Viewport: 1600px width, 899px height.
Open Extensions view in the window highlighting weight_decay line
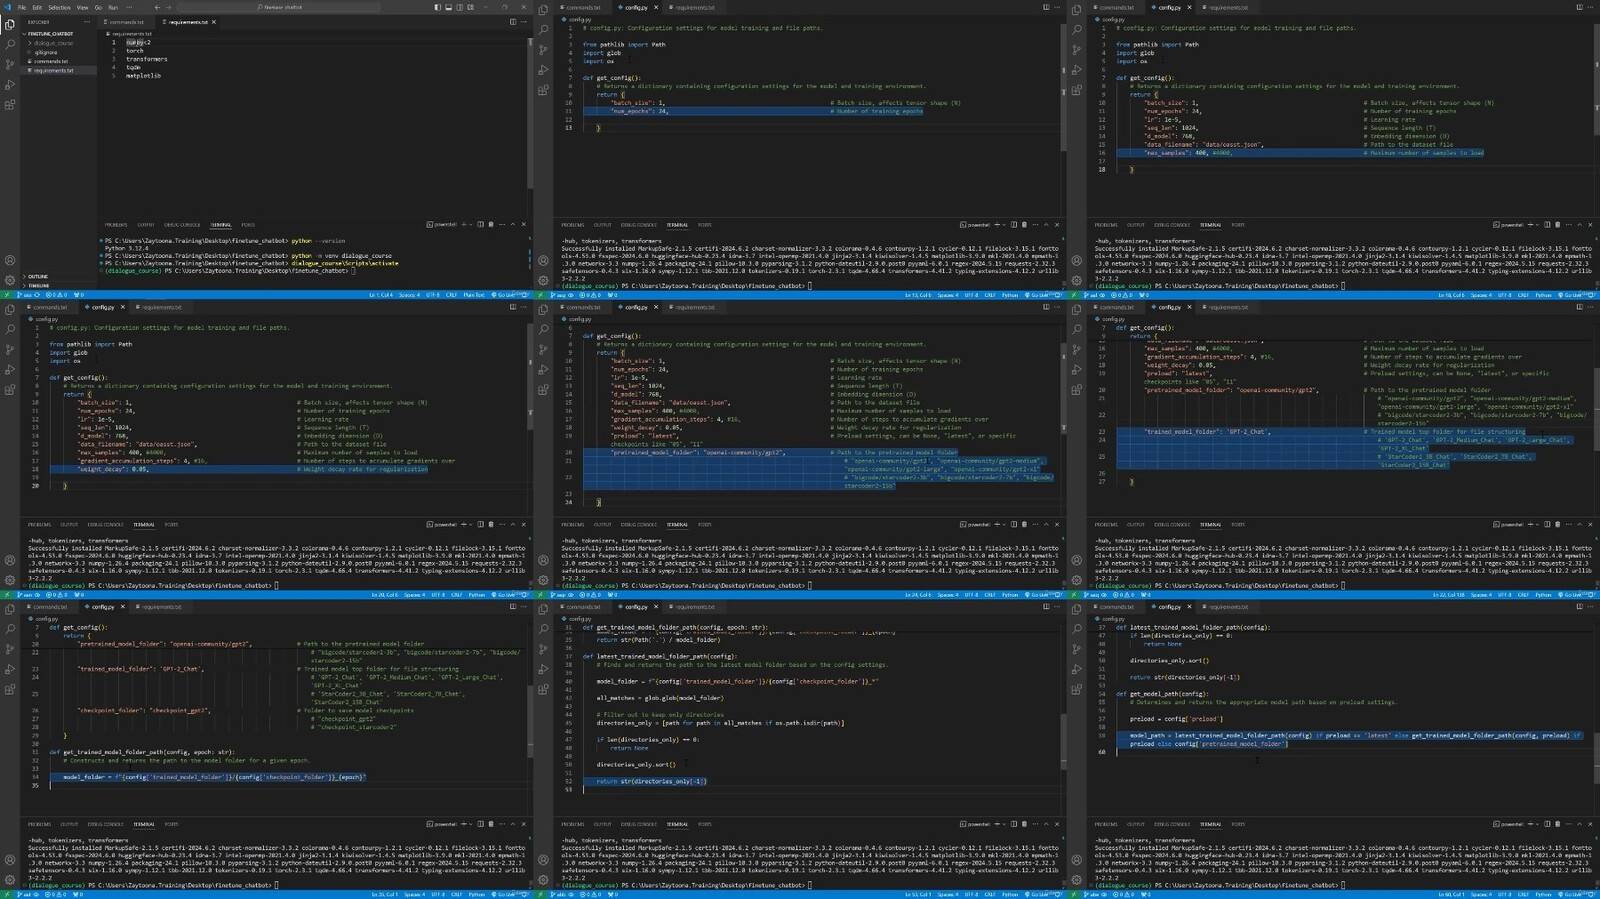[x=10, y=389]
